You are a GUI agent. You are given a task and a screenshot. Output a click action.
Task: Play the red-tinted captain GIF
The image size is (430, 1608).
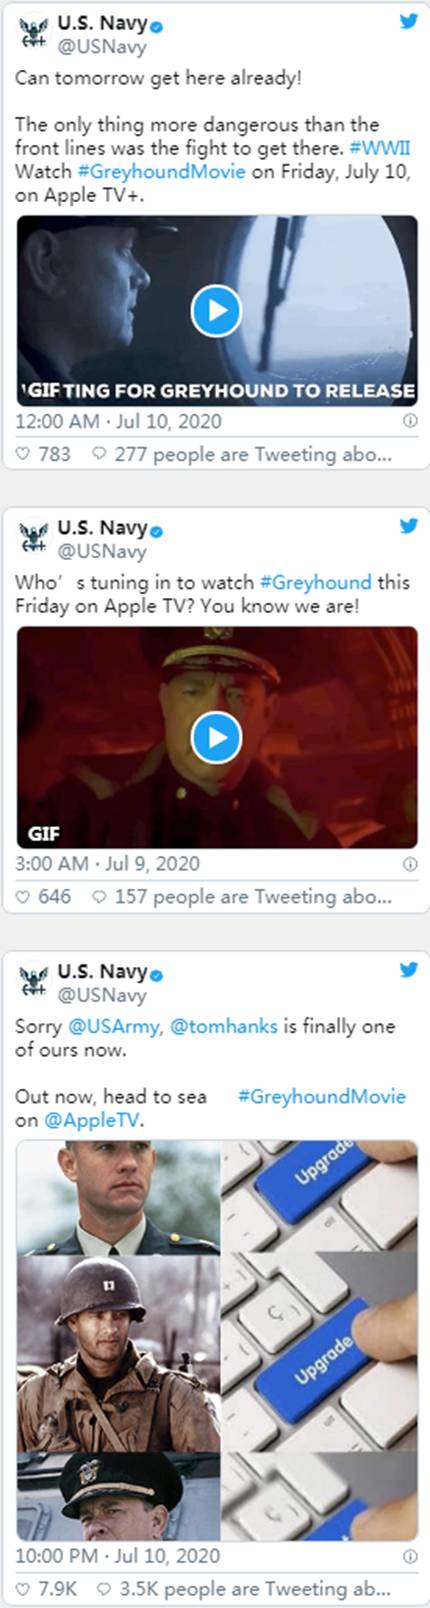point(217,738)
